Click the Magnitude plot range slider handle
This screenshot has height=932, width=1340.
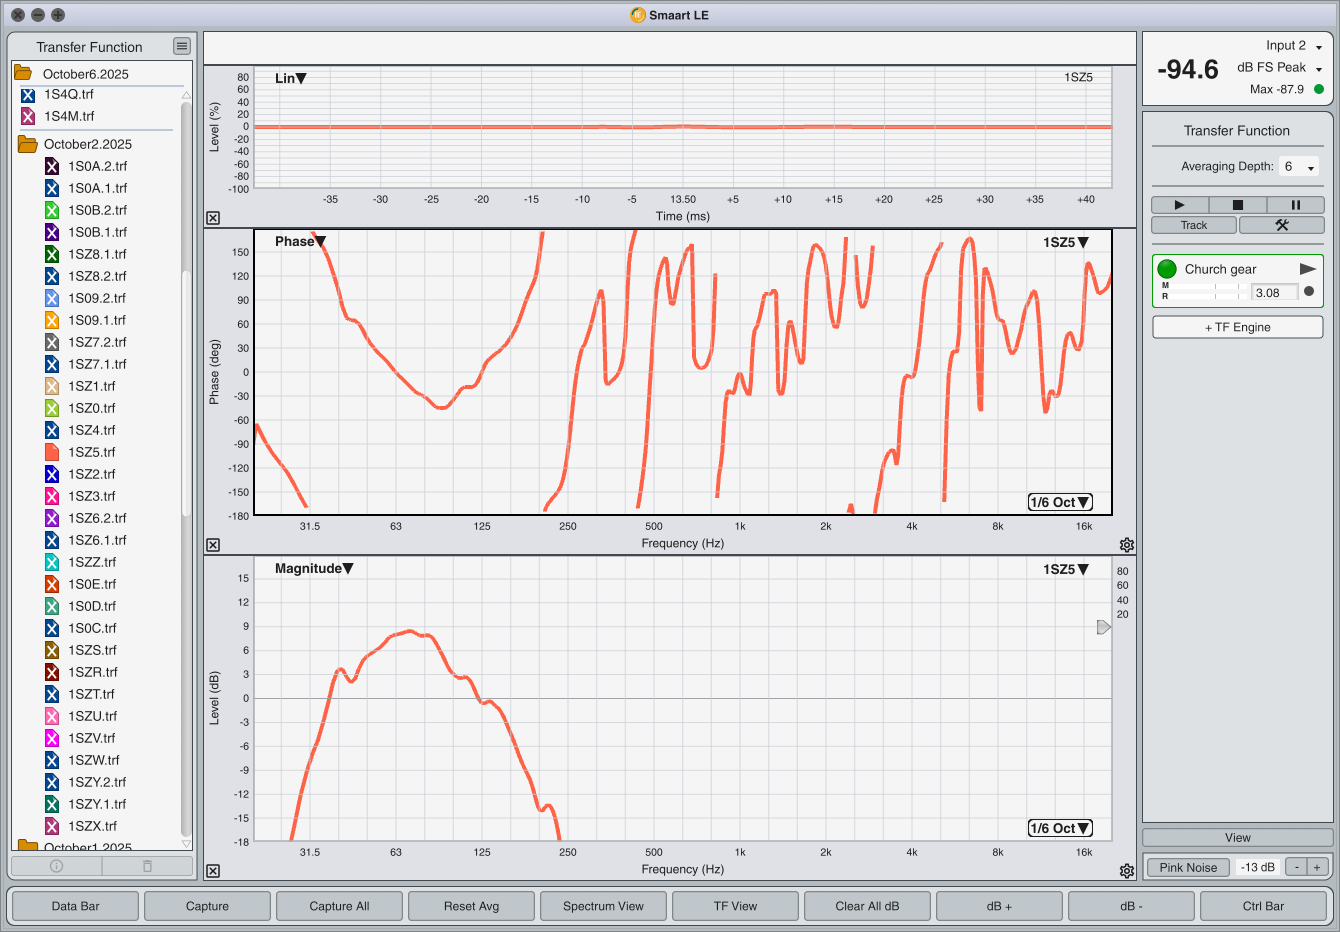(1103, 627)
